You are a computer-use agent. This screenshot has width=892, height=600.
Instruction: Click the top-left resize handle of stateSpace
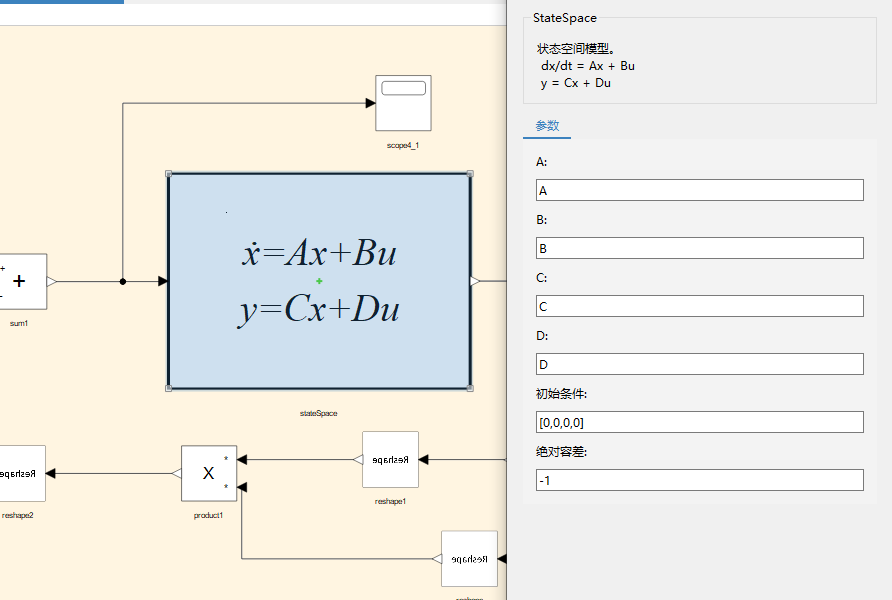(168, 173)
